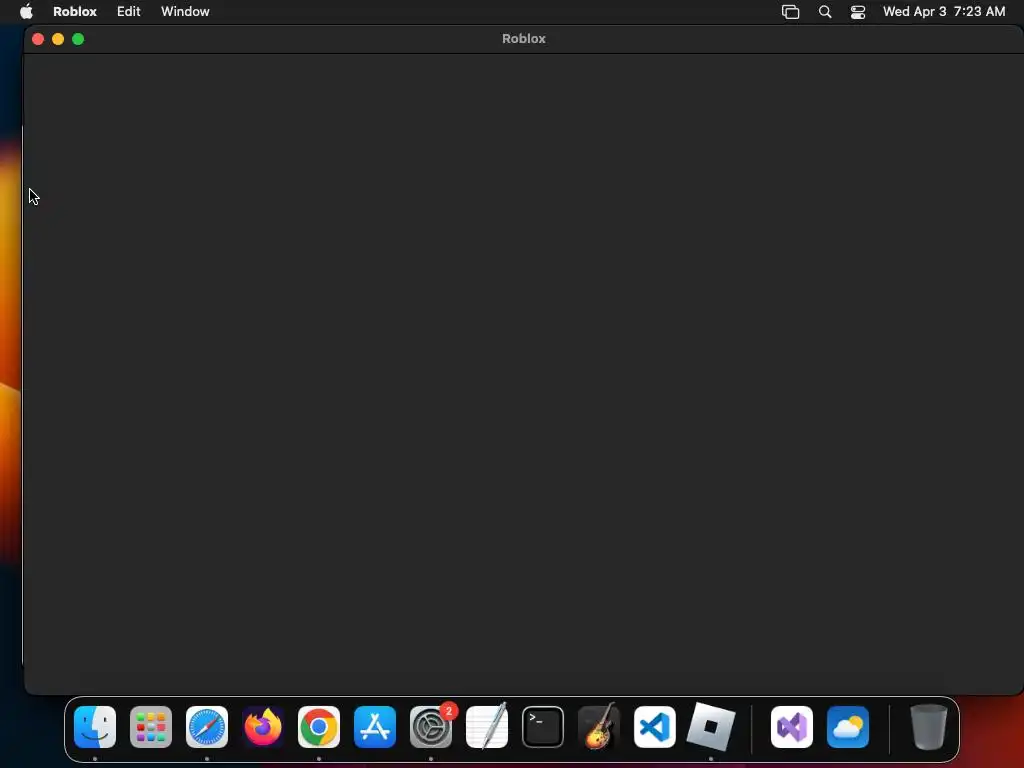Screen dimensions: 1024x768
Task: Open the Window menu
Action: (185, 11)
